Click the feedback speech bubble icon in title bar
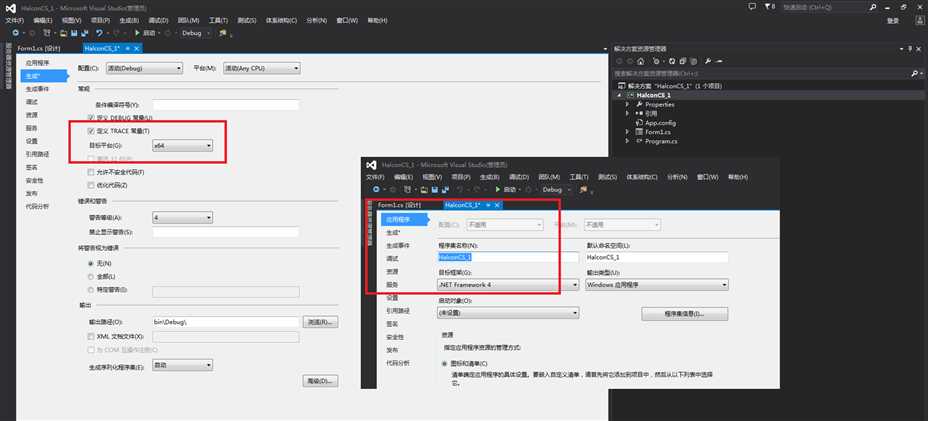 coord(752,7)
